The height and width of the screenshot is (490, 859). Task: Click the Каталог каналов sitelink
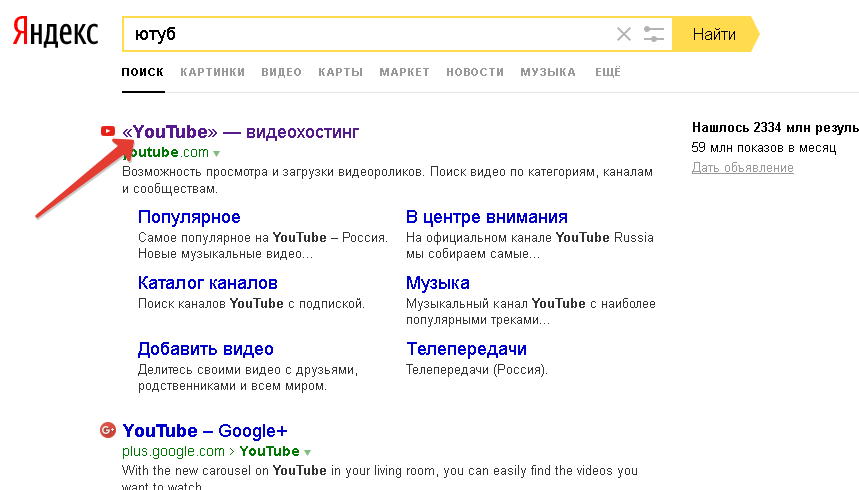tap(207, 283)
